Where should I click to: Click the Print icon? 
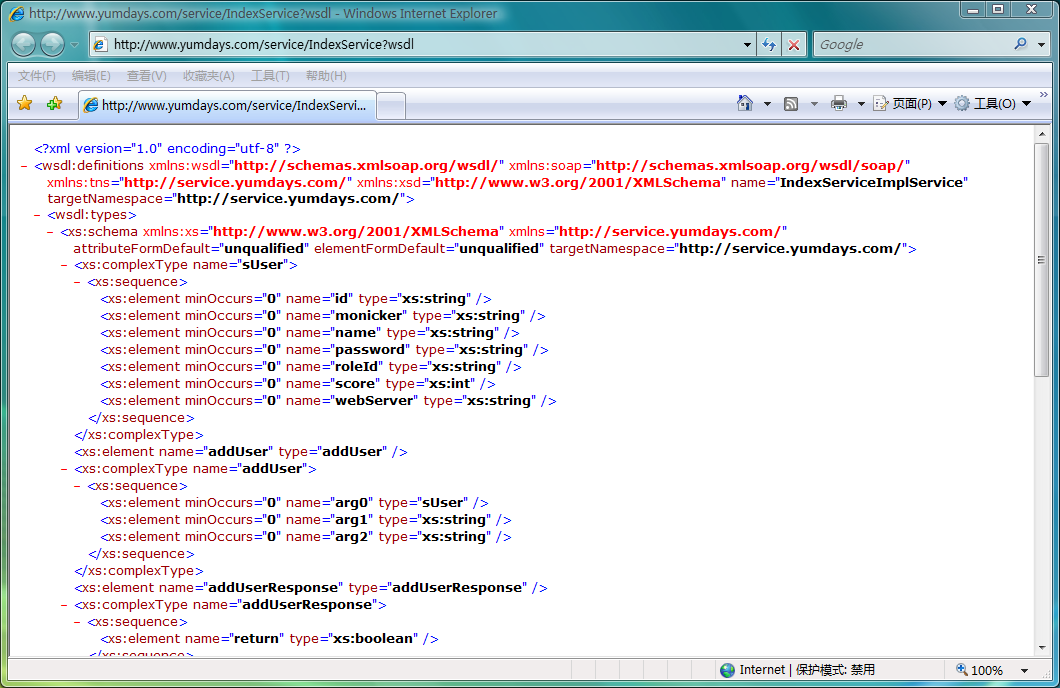tap(839, 103)
